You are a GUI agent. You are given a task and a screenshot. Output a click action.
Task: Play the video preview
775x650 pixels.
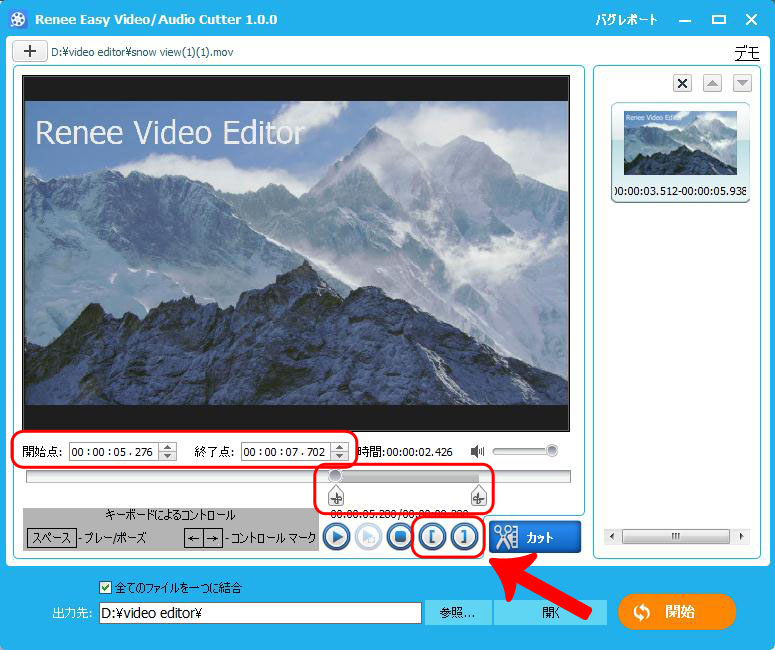[337, 537]
